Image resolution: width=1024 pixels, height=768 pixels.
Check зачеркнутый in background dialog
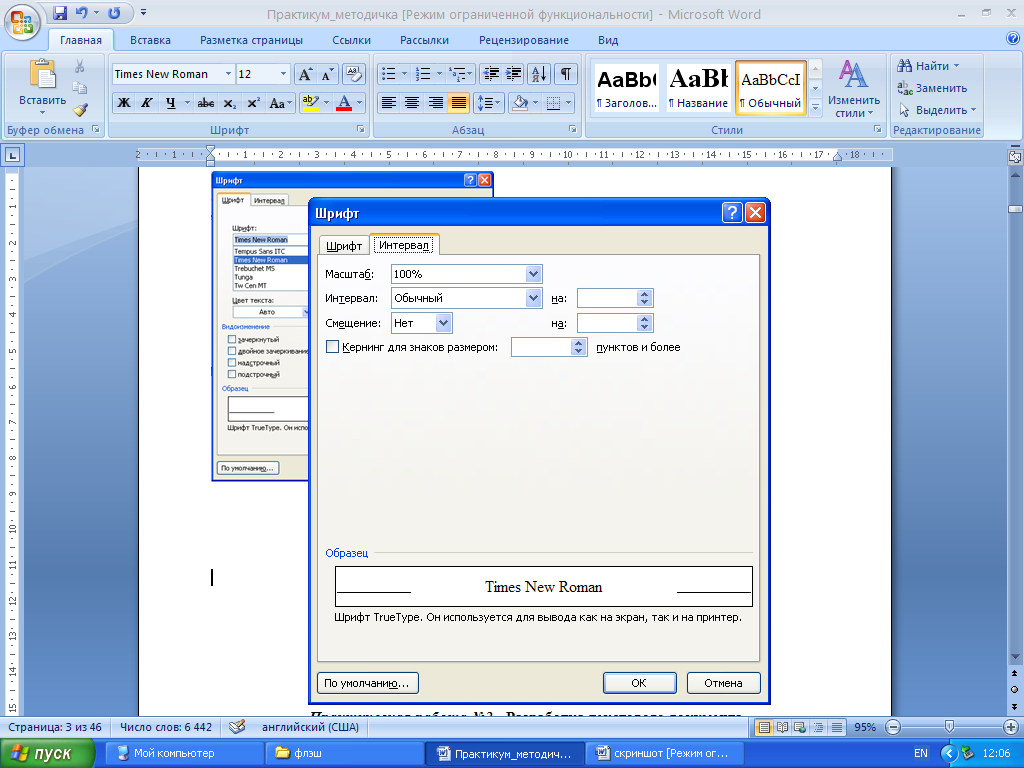pyautogui.click(x=231, y=340)
